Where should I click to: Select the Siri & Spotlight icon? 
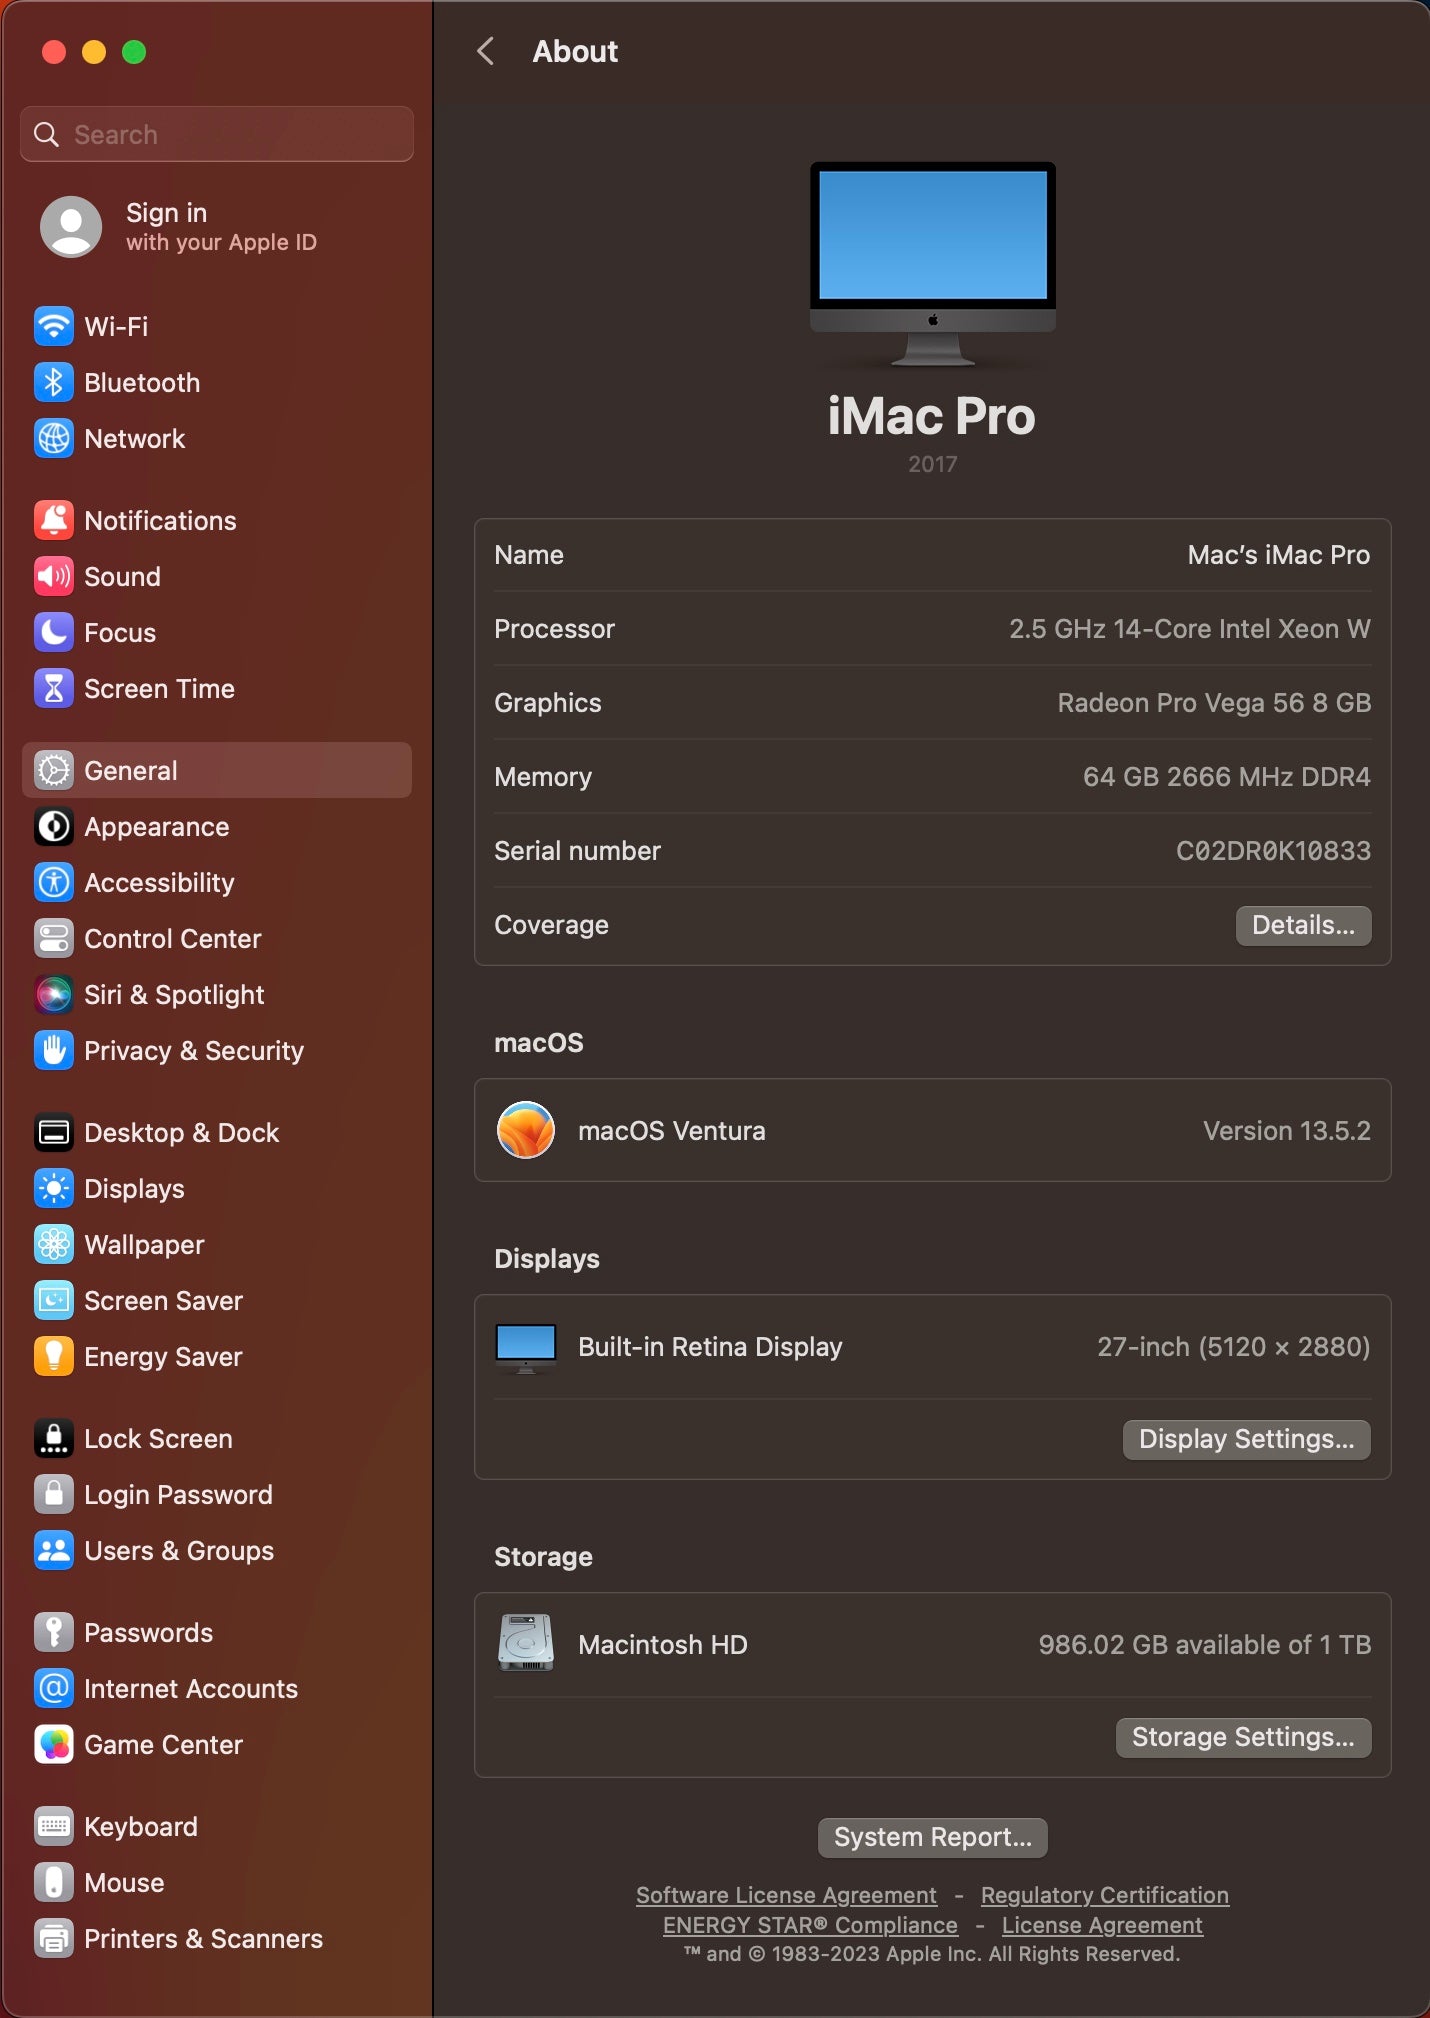pos(53,994)
